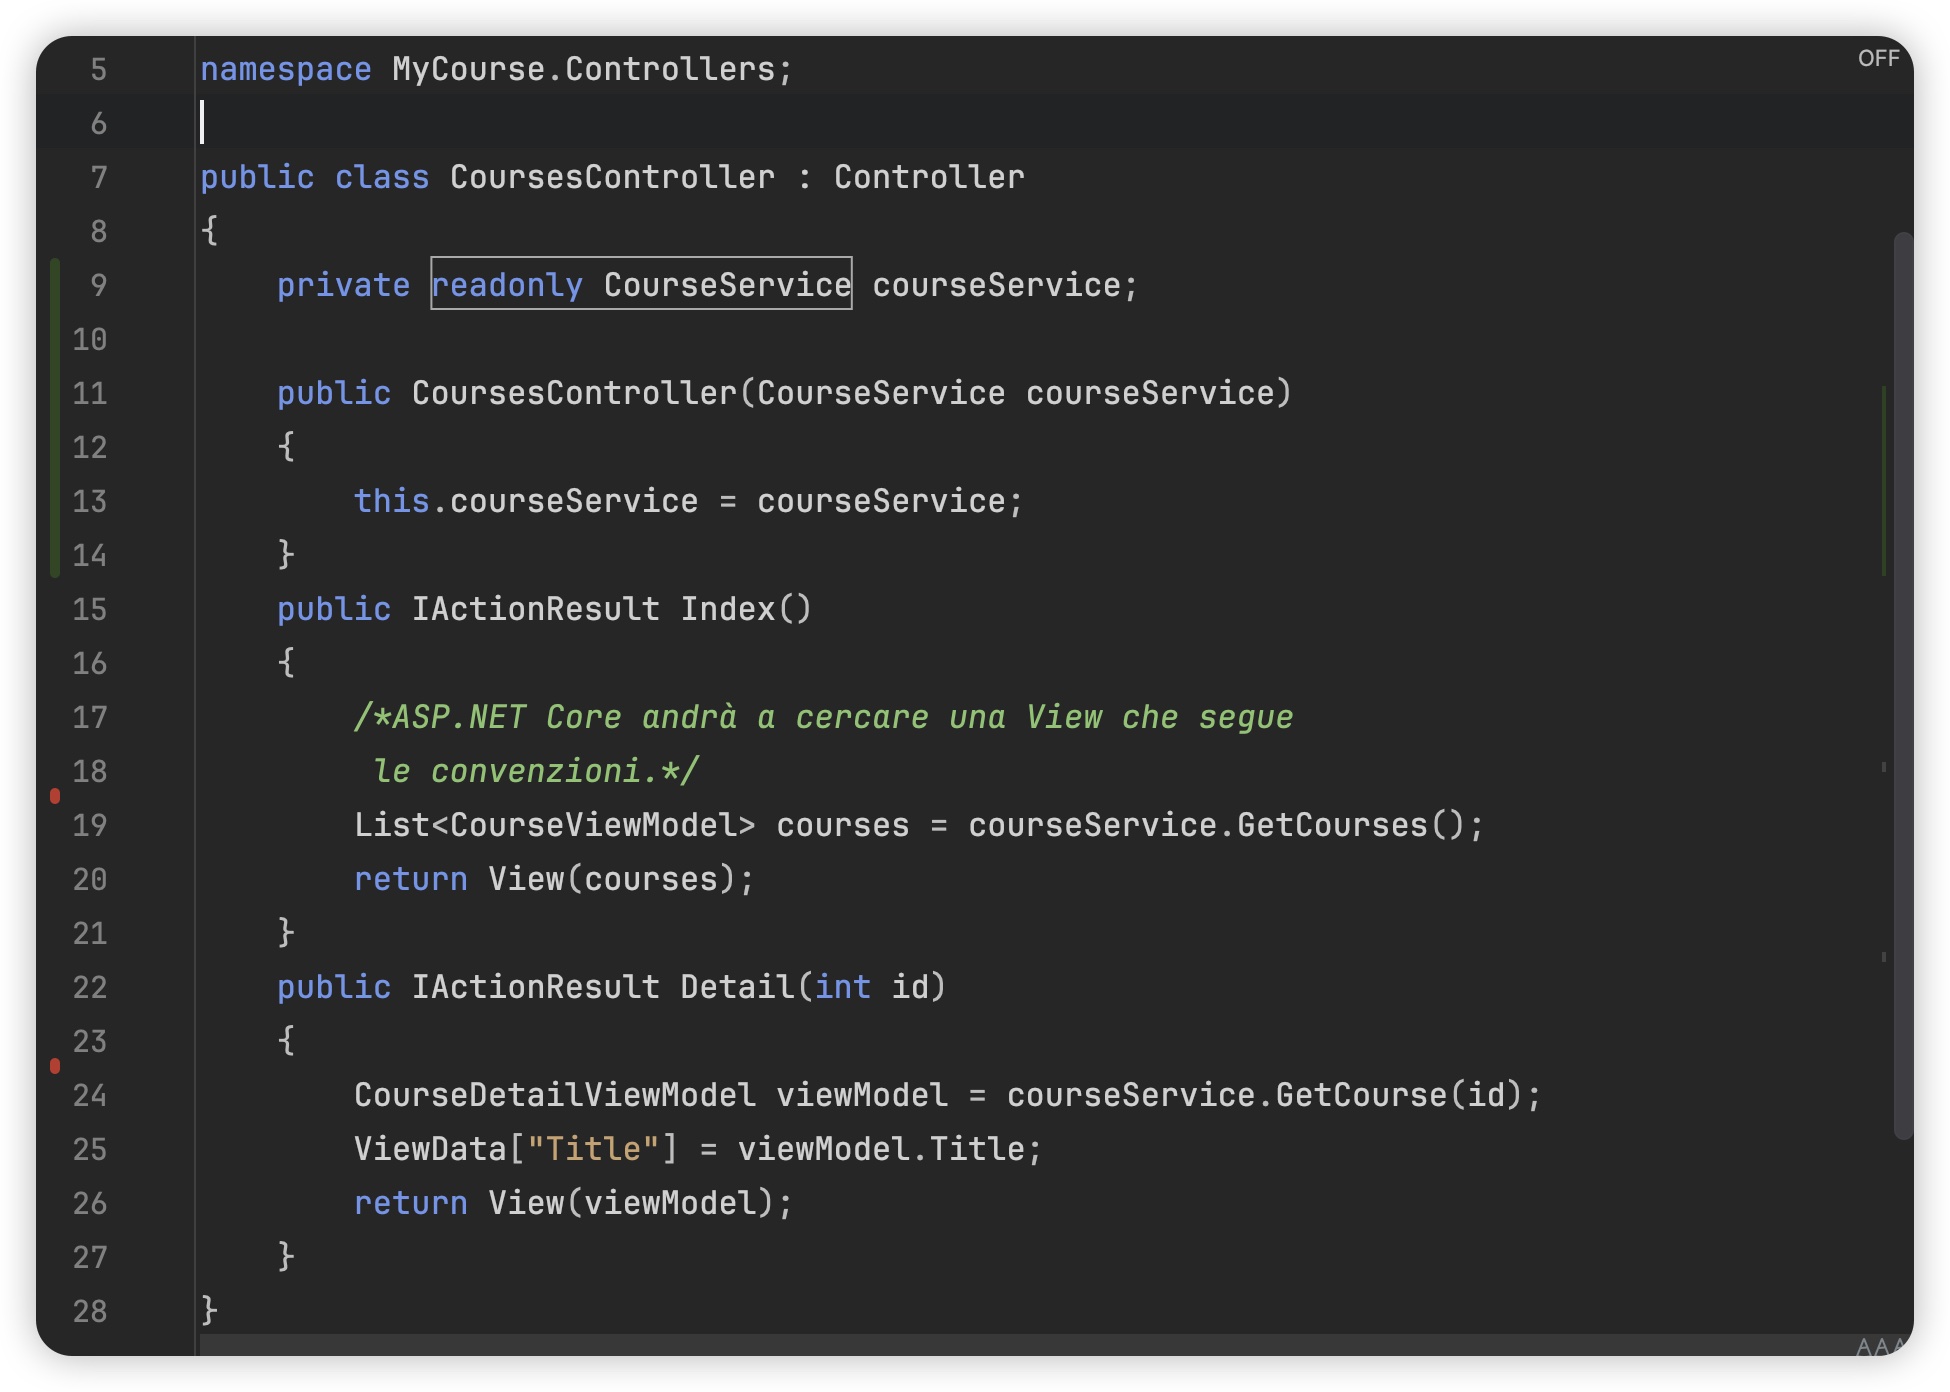The image size is (1950, 1392).
Task: Click the namespace keyword on line 5
Action: point(286,70)
